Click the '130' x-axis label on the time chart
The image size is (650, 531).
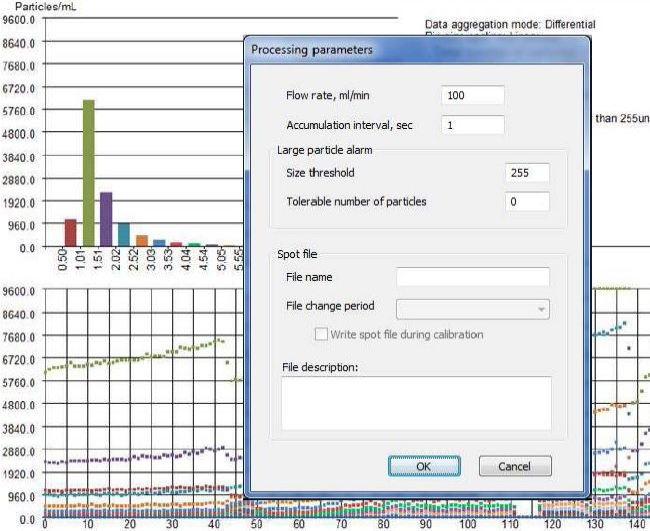point(594,524)
